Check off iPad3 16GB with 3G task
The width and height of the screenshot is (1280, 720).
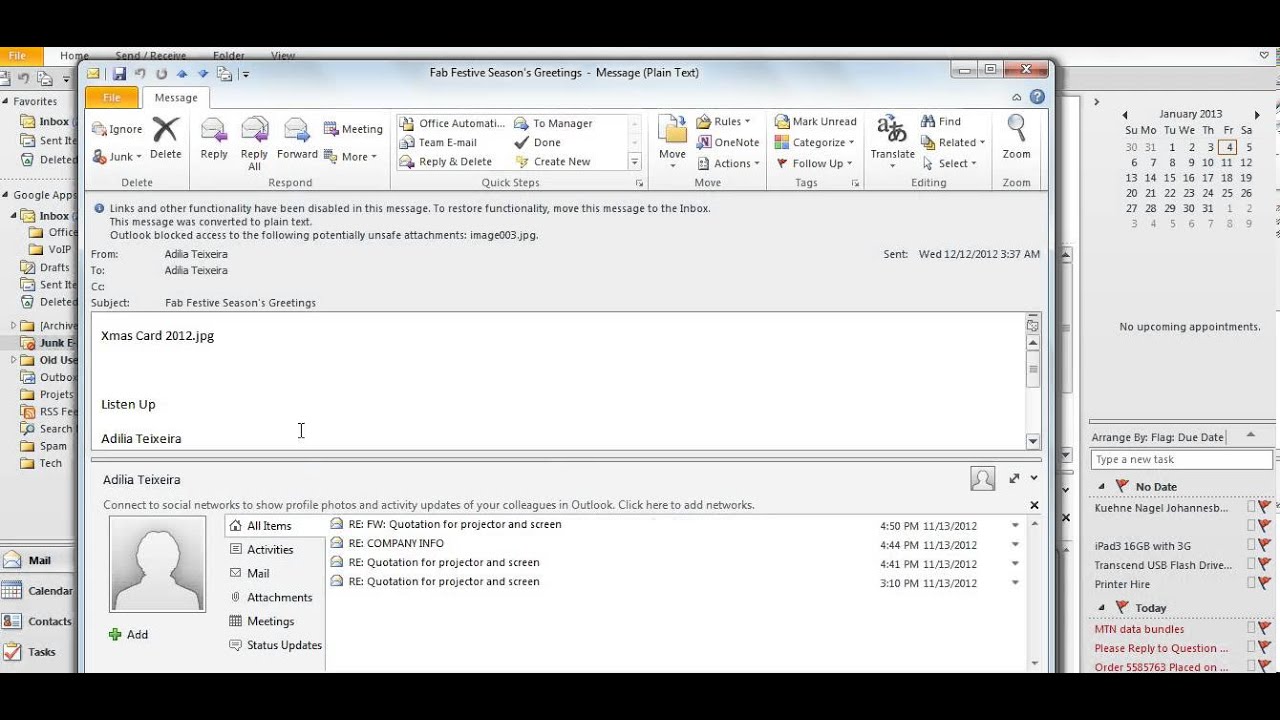1251,546
